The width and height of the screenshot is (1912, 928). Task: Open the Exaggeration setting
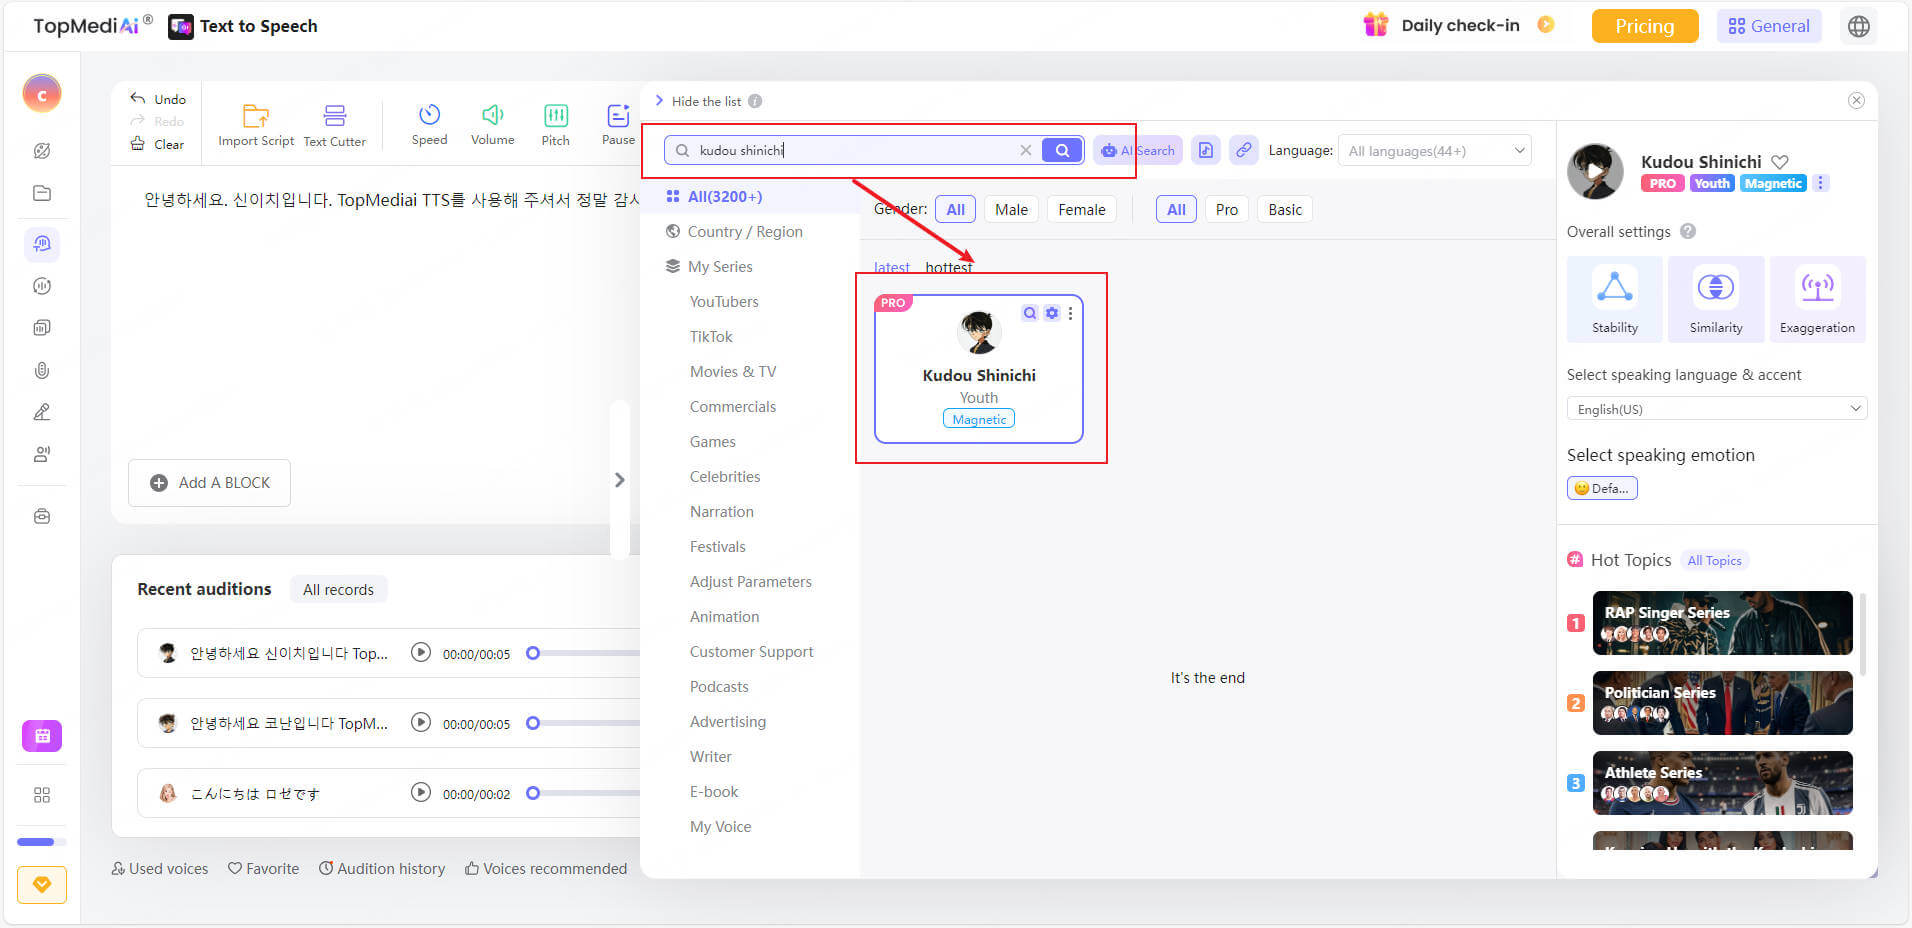[x=1817, y=299]
